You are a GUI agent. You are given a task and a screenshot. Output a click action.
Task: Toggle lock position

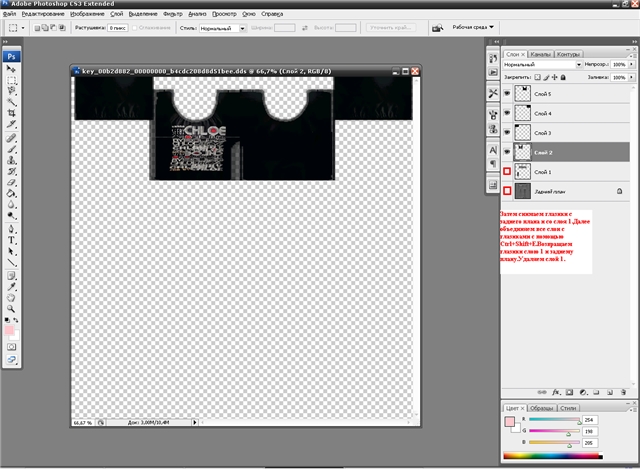pyautogui.click(x=555, y=77)
